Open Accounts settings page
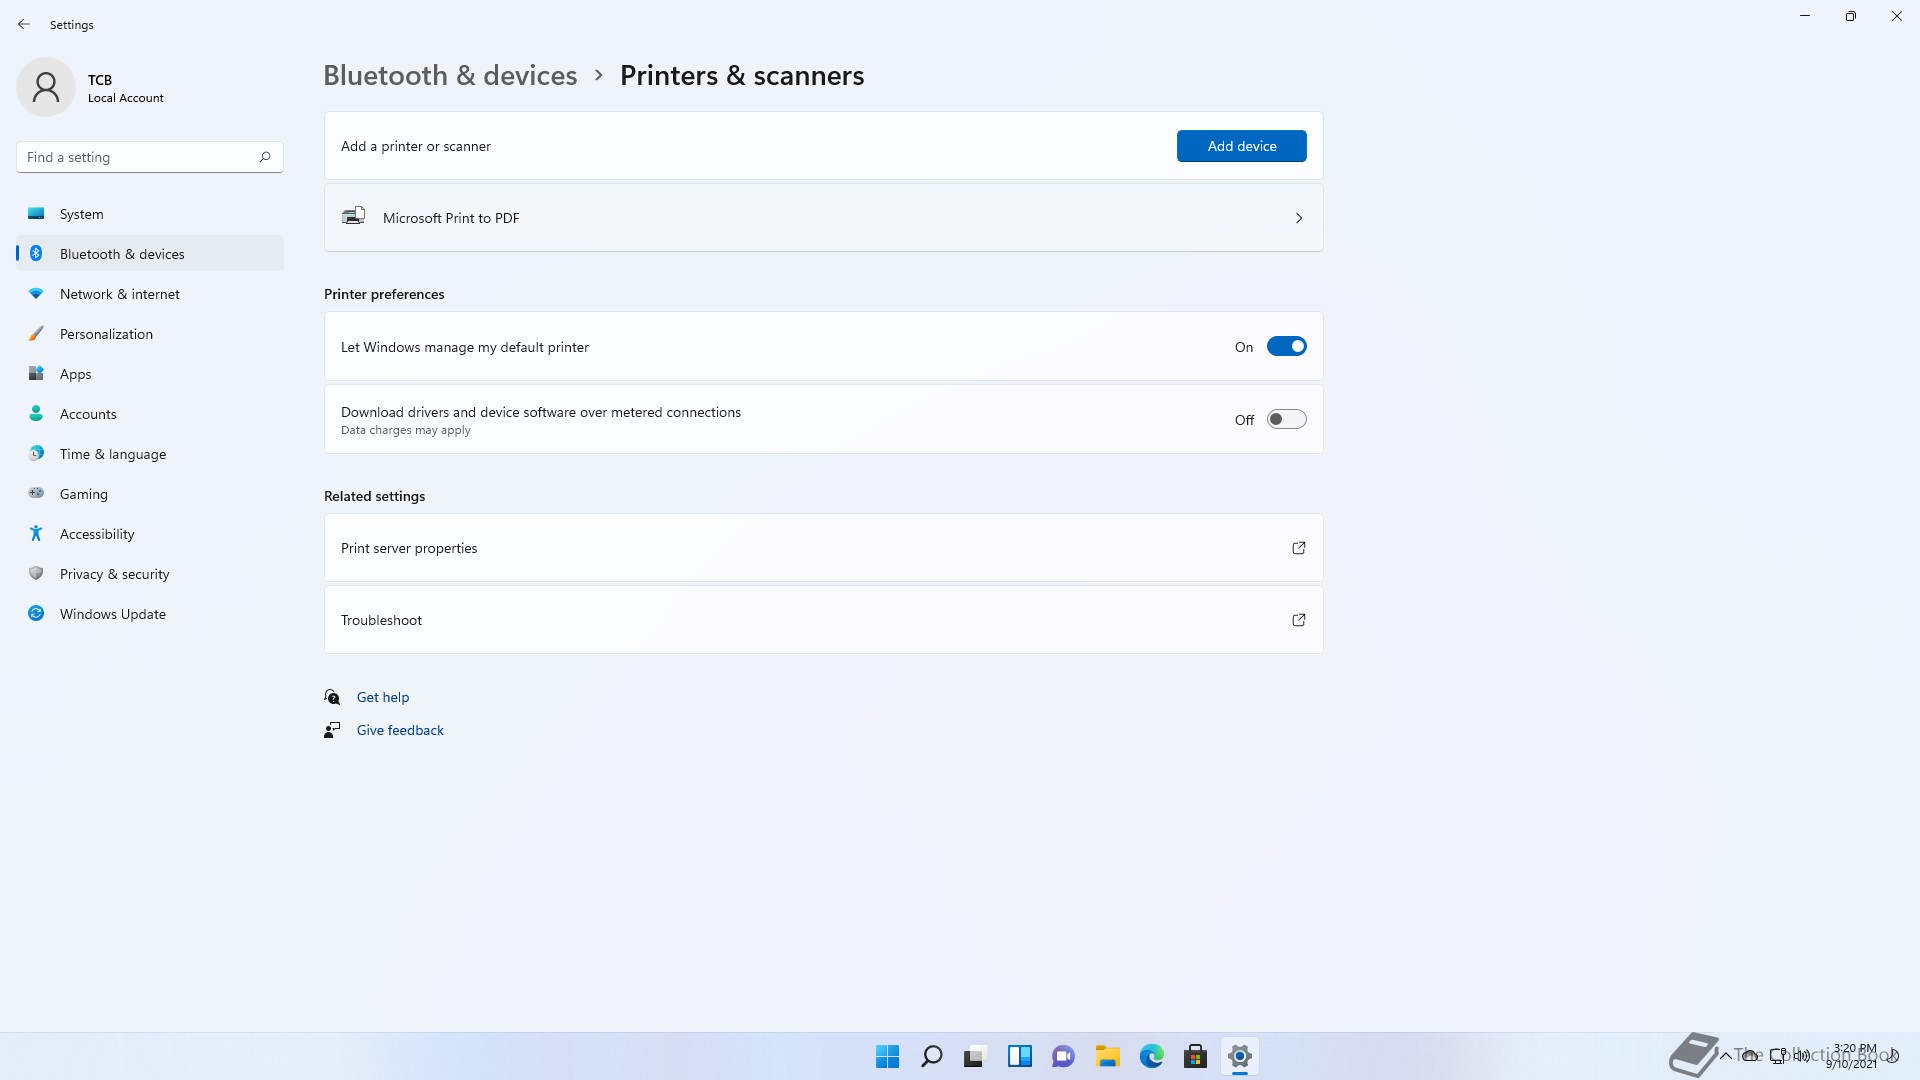This screenshot has height=1080, width=1920. 150,413
